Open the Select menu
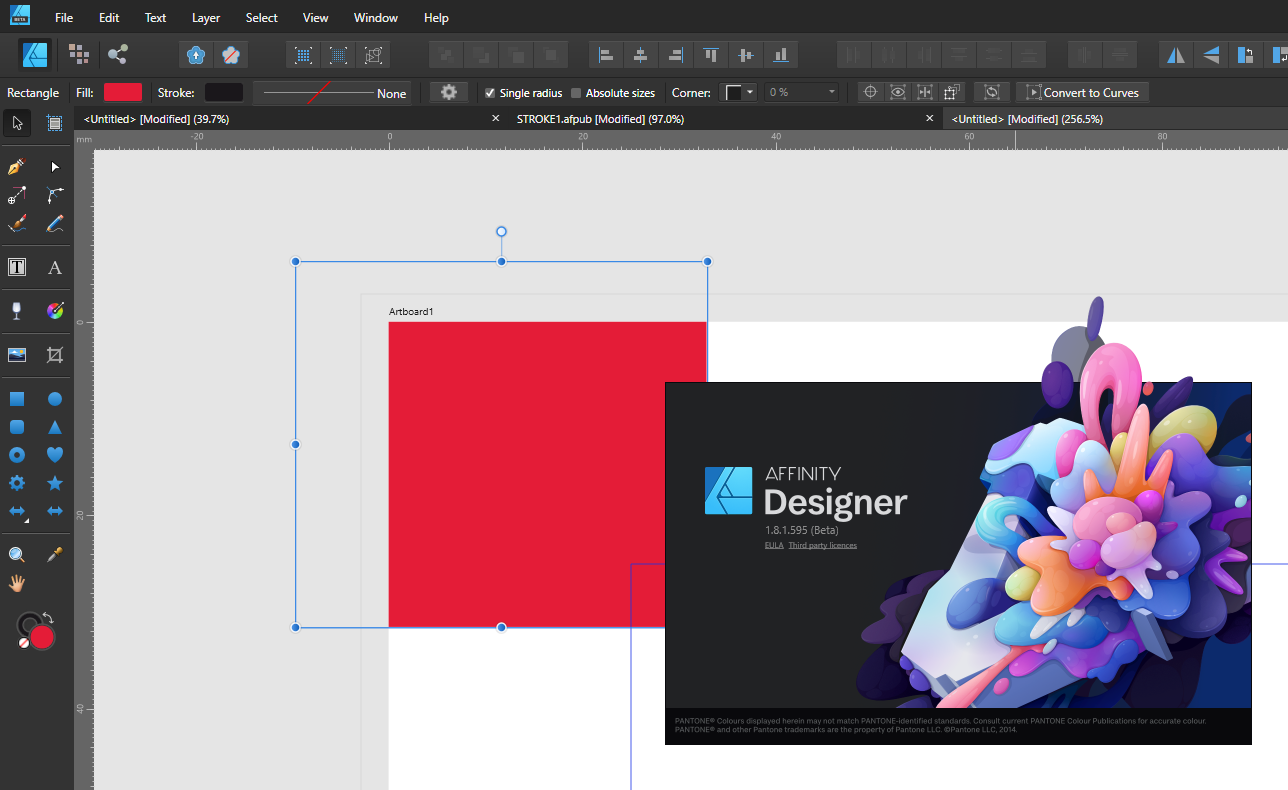The height and width of the screenshot is (790, 1288). pyautogui.click(x=262, y=18)
